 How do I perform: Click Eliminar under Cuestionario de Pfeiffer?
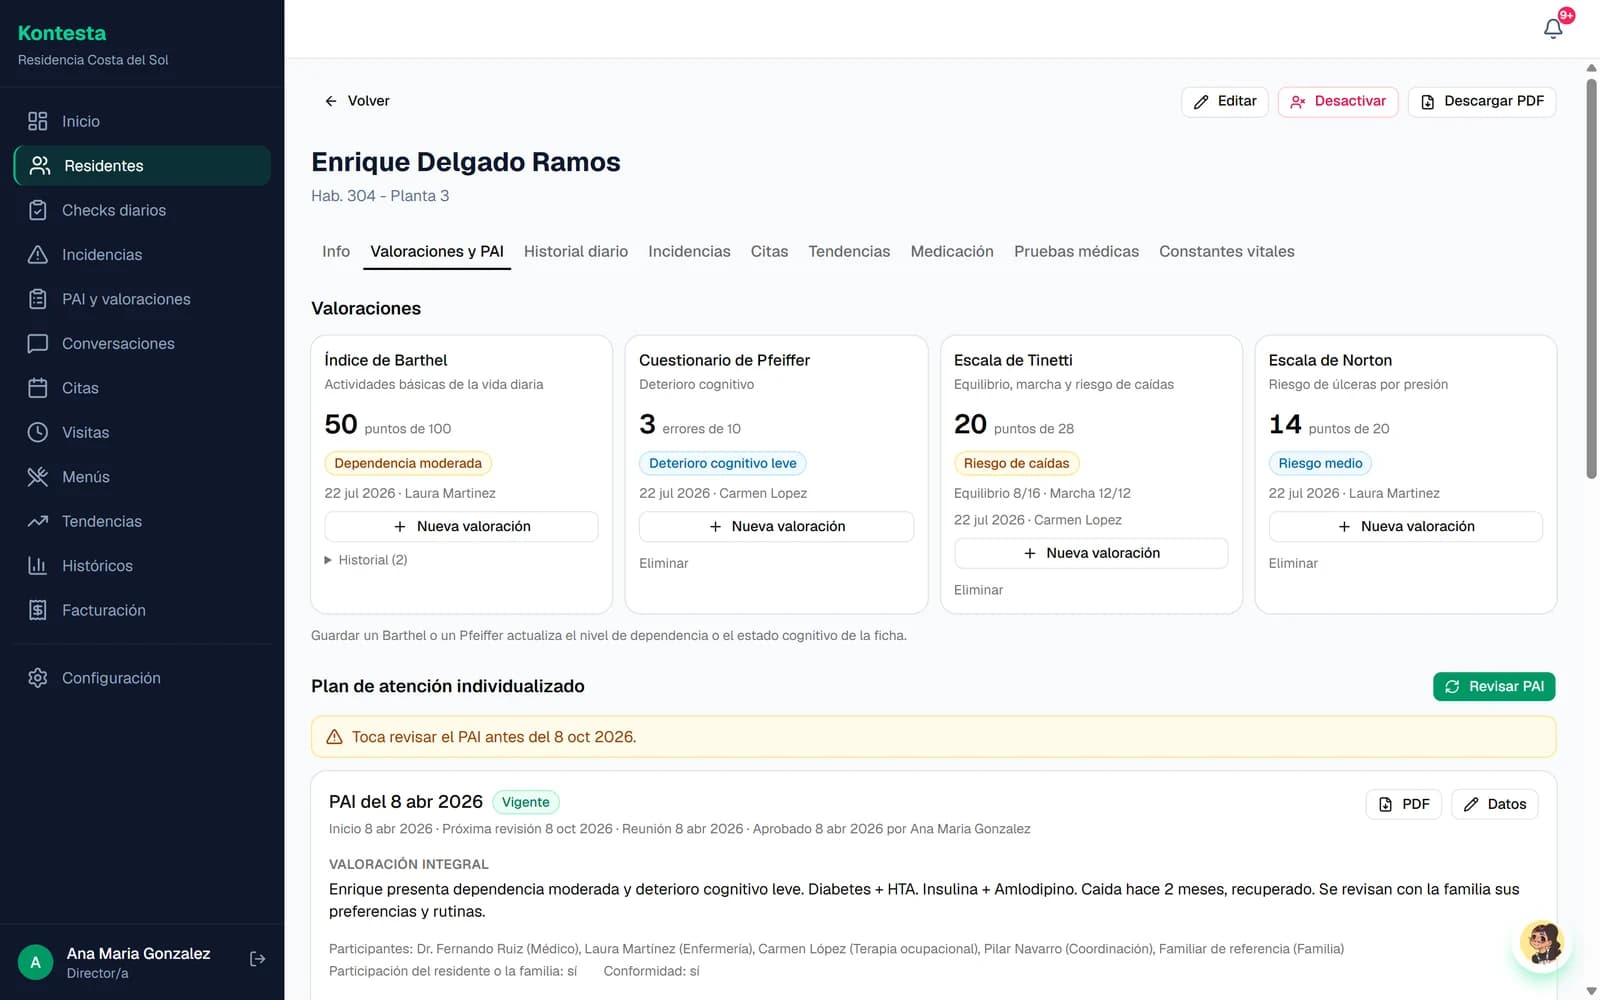tap(664, 563)
